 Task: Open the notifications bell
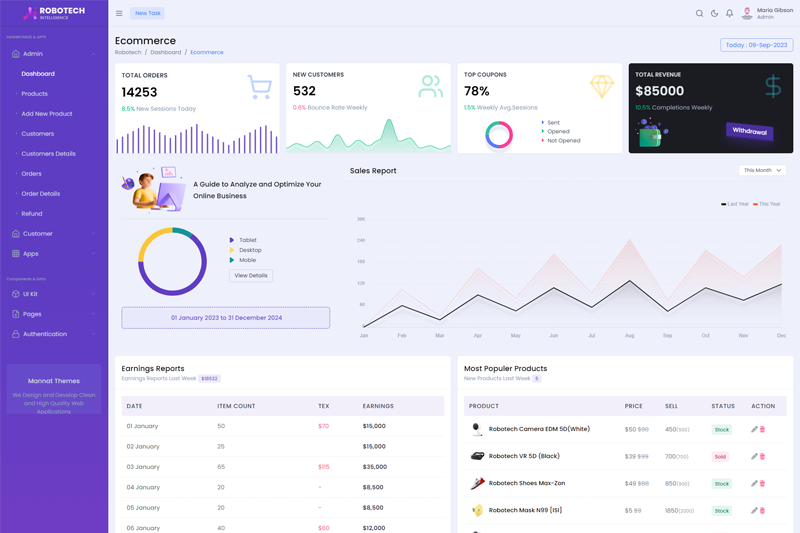[x=730, y=13]
